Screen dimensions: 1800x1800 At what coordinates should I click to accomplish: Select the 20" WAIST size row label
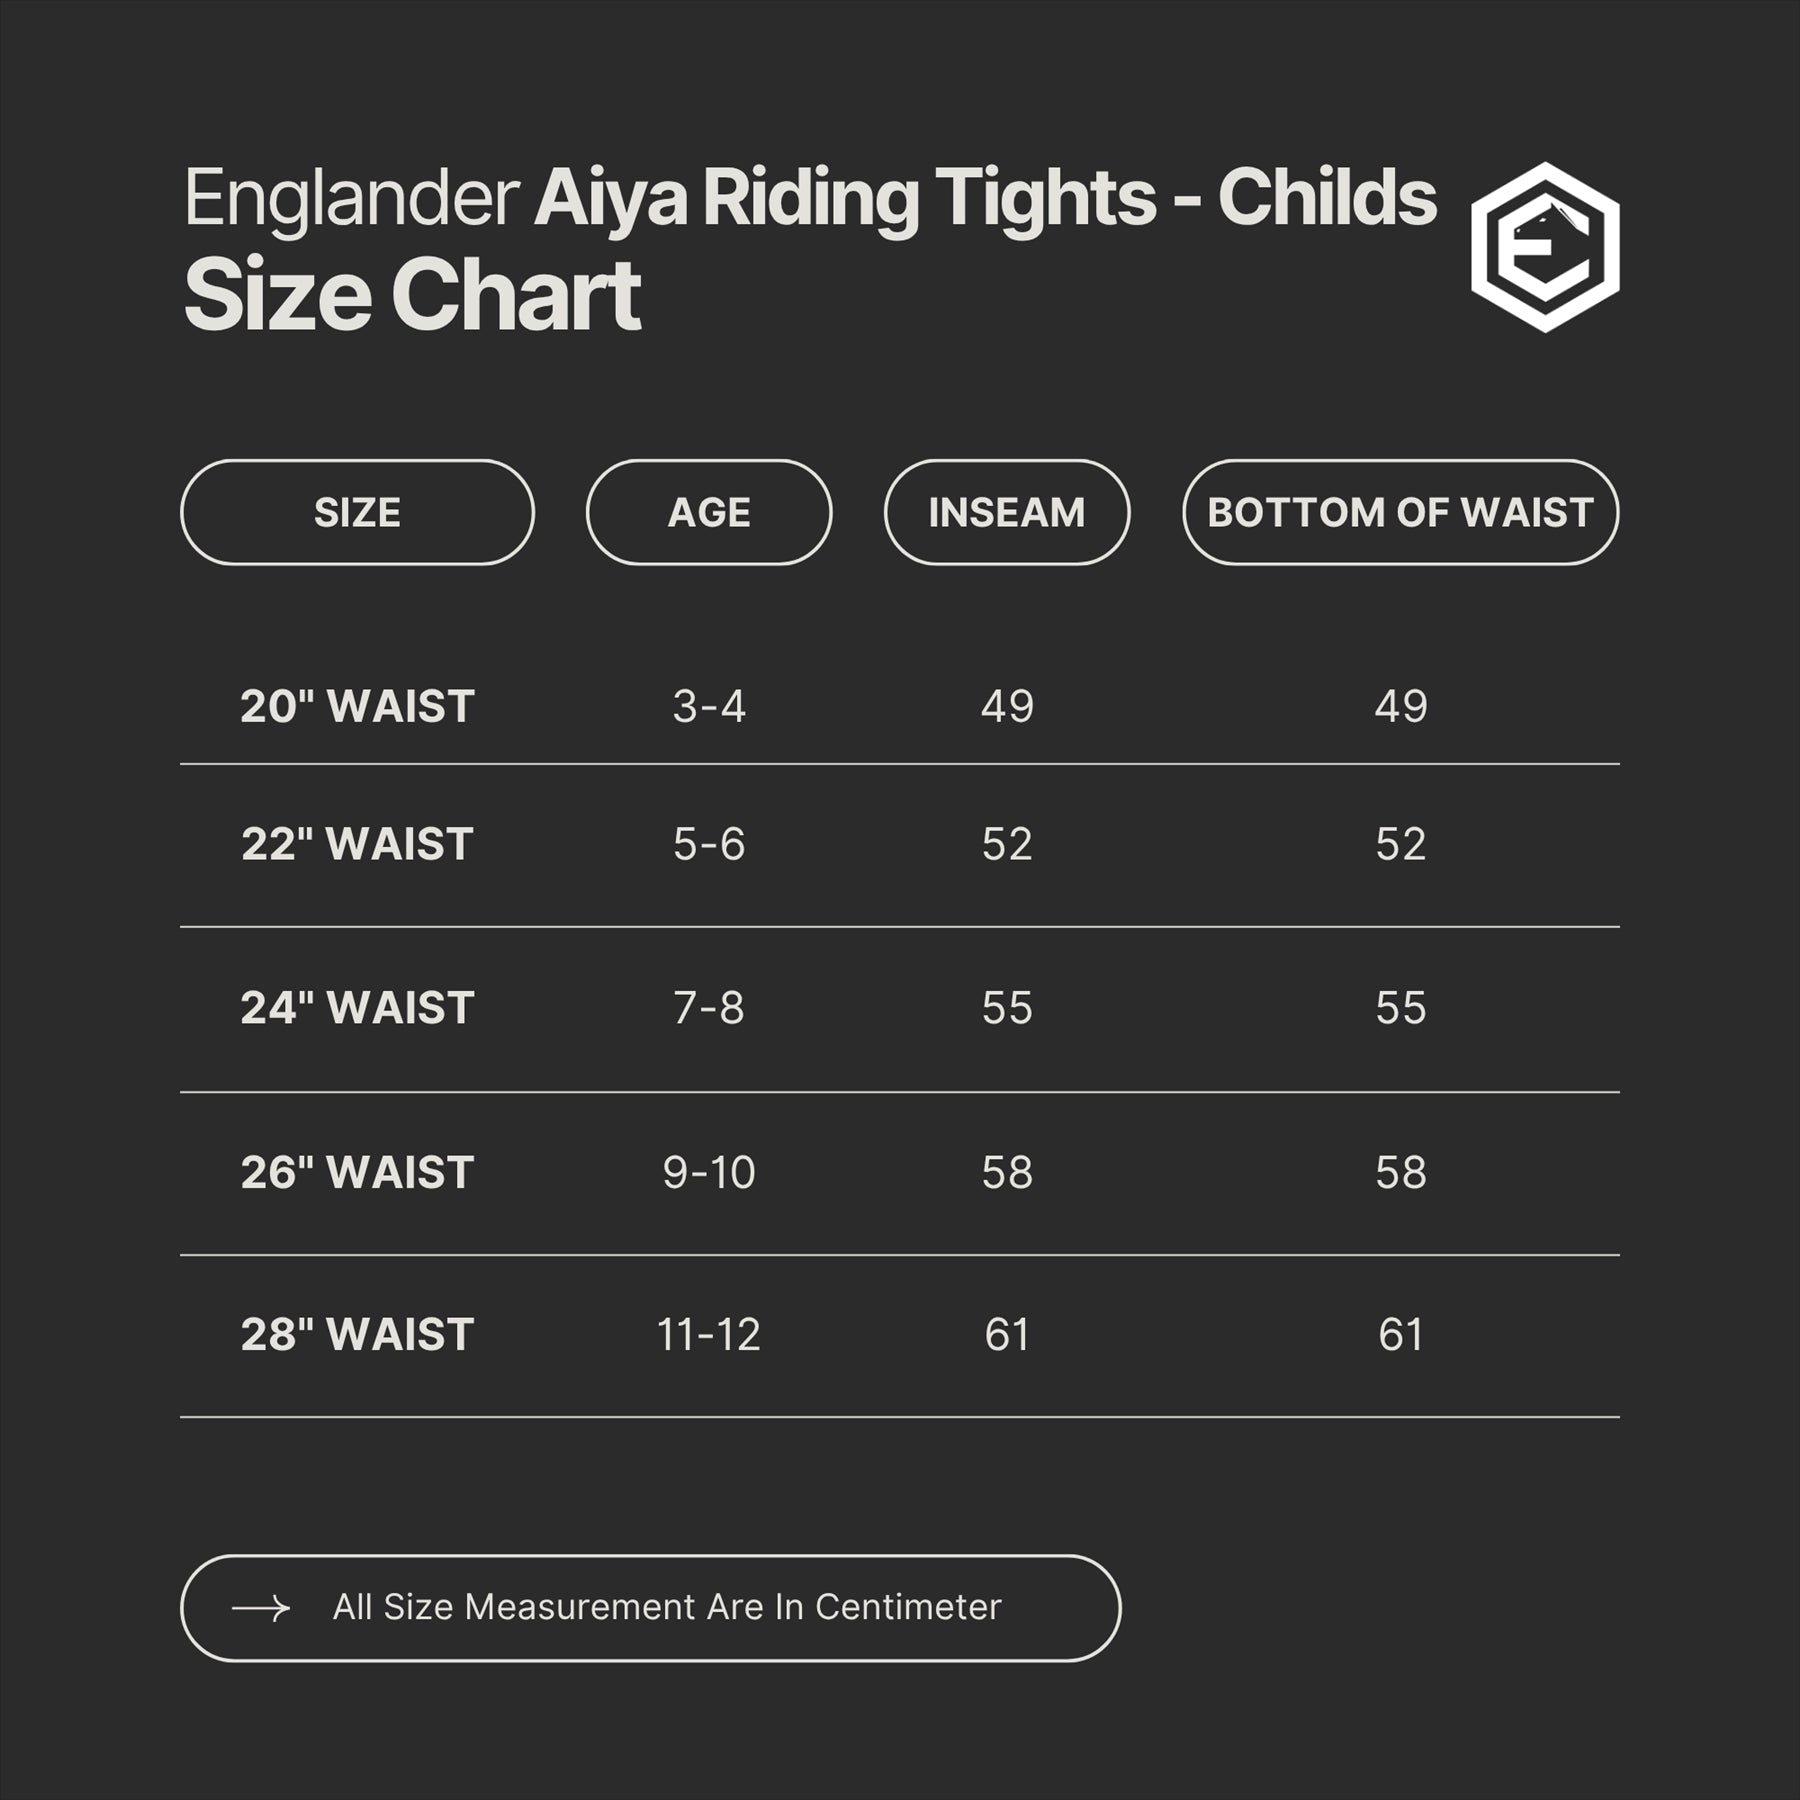(357, 706)
